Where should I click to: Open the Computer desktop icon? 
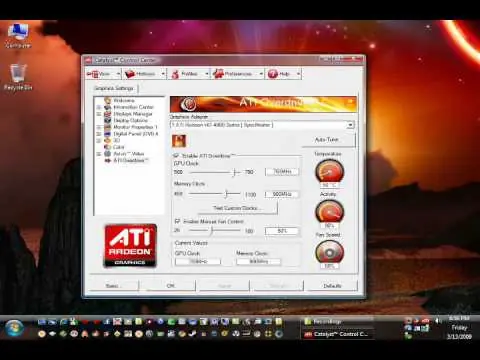click(18, 36)
